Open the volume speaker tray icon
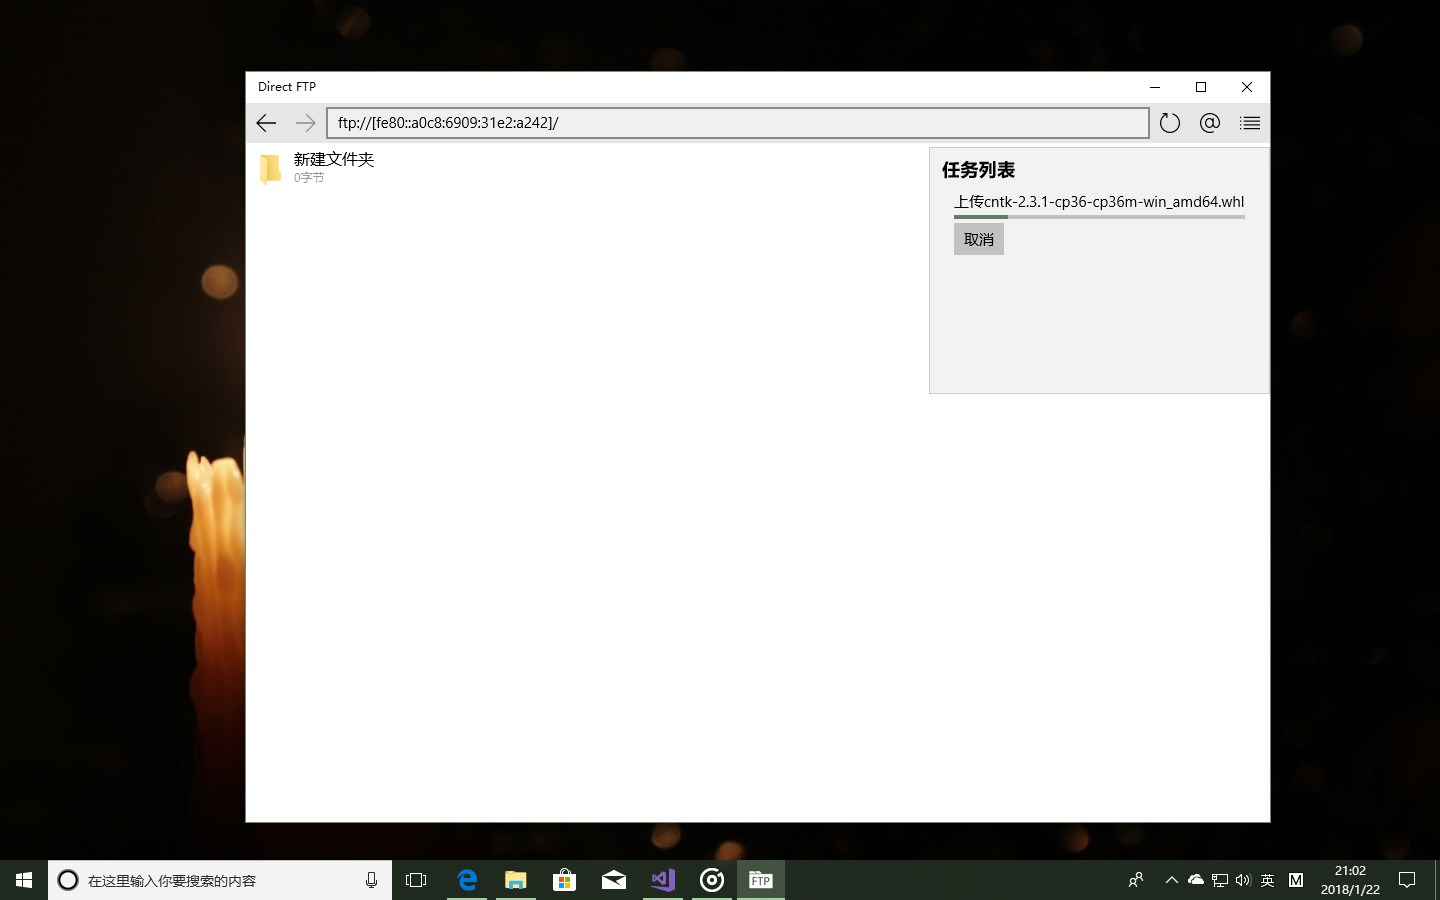The image size is (1440, 900). tap(1243, 880)
